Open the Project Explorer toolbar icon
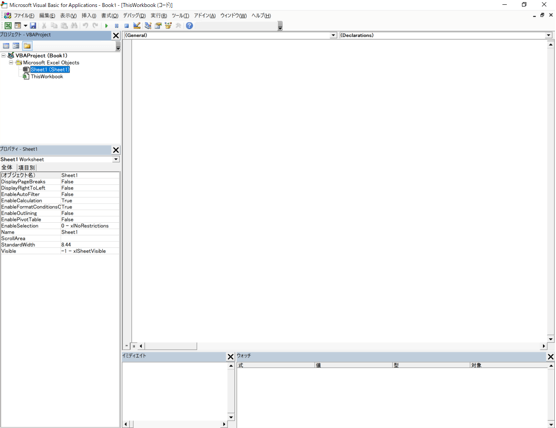Screen dimensions: 556x428 click(148, 26)
